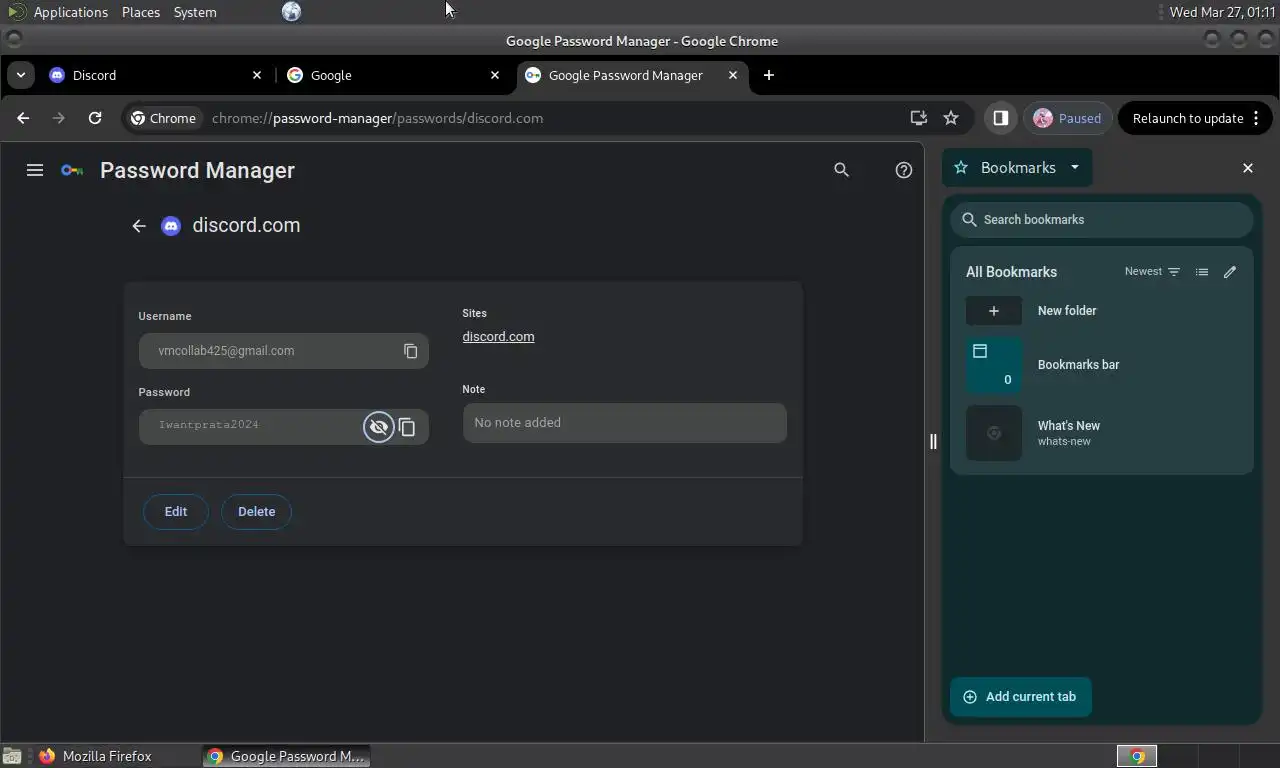The height and width of the screenshot is (768, 1280).
Task: Hide the Discord password with the eye icon
Action: [378, 427]
